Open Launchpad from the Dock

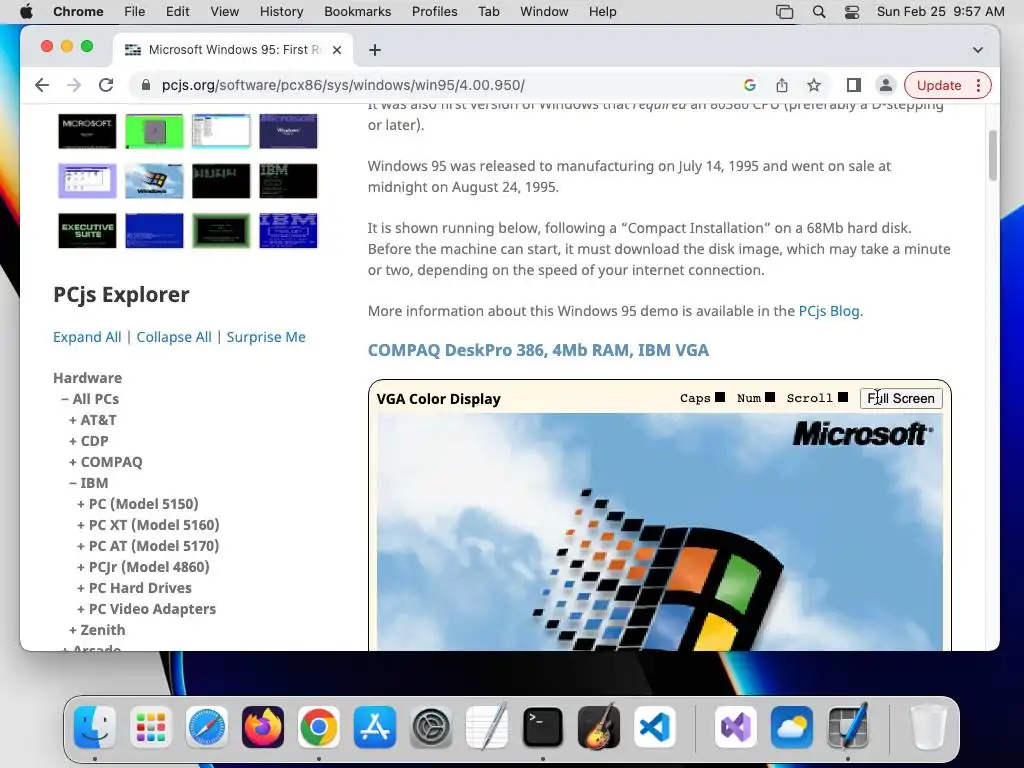pos(151,727)
